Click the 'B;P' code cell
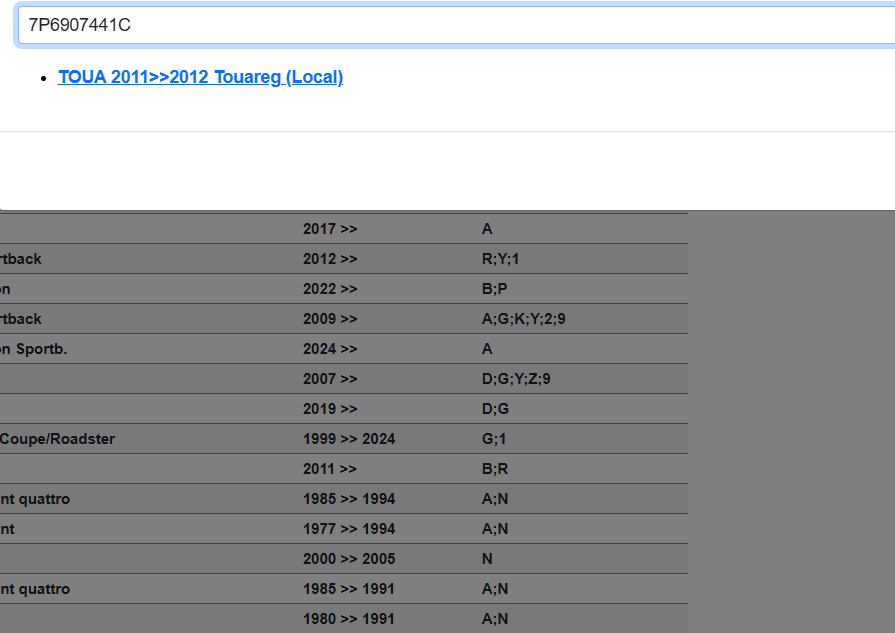Screen dimensions: 895x633 [x=494, y=289]
